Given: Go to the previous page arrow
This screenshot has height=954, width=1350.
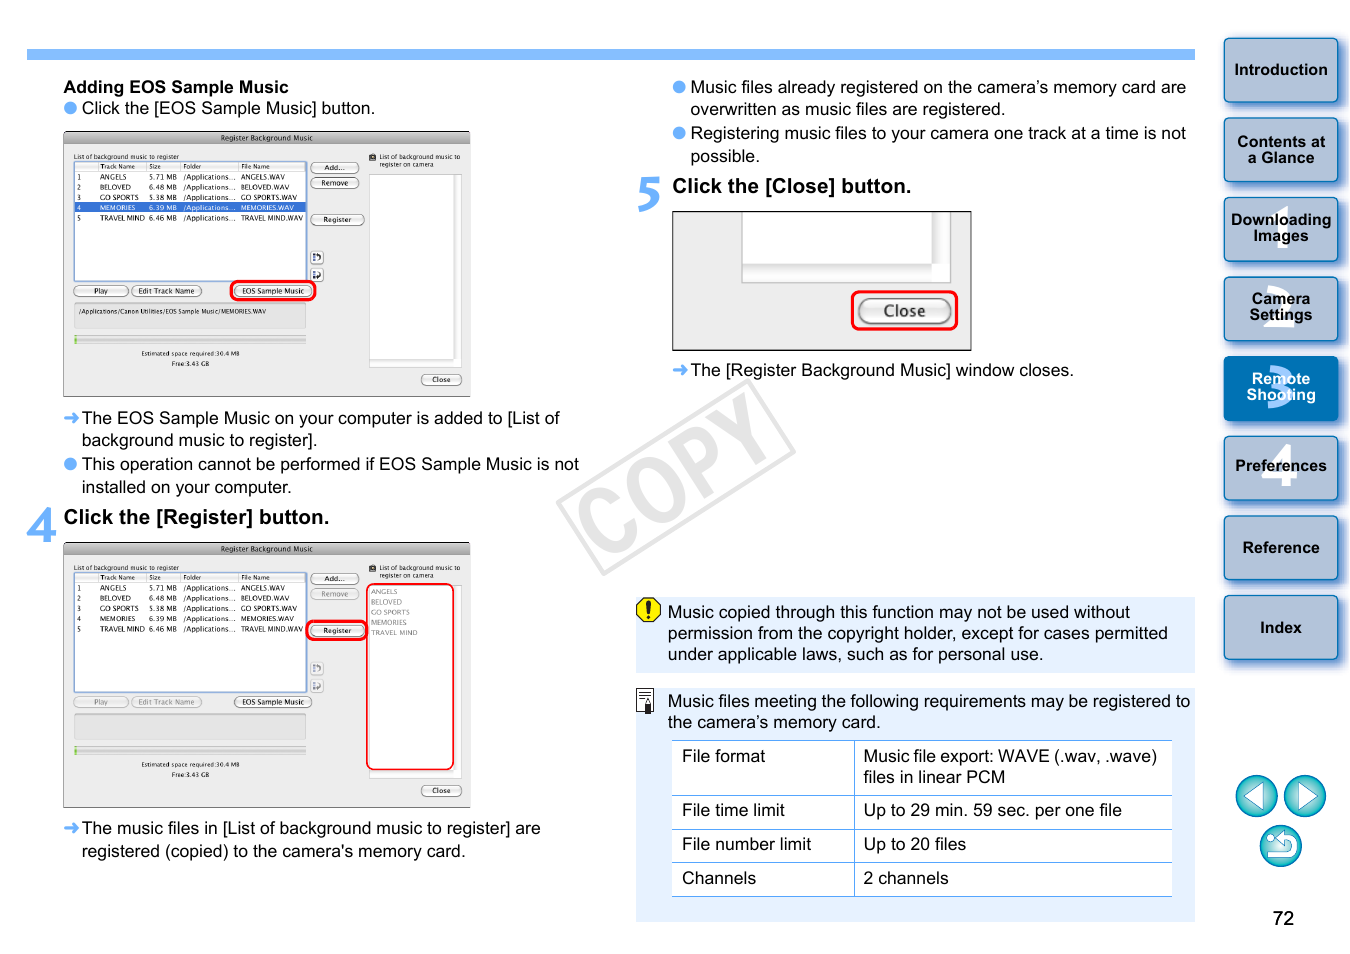Looking at the screenshot, I should click(1256, 796).
